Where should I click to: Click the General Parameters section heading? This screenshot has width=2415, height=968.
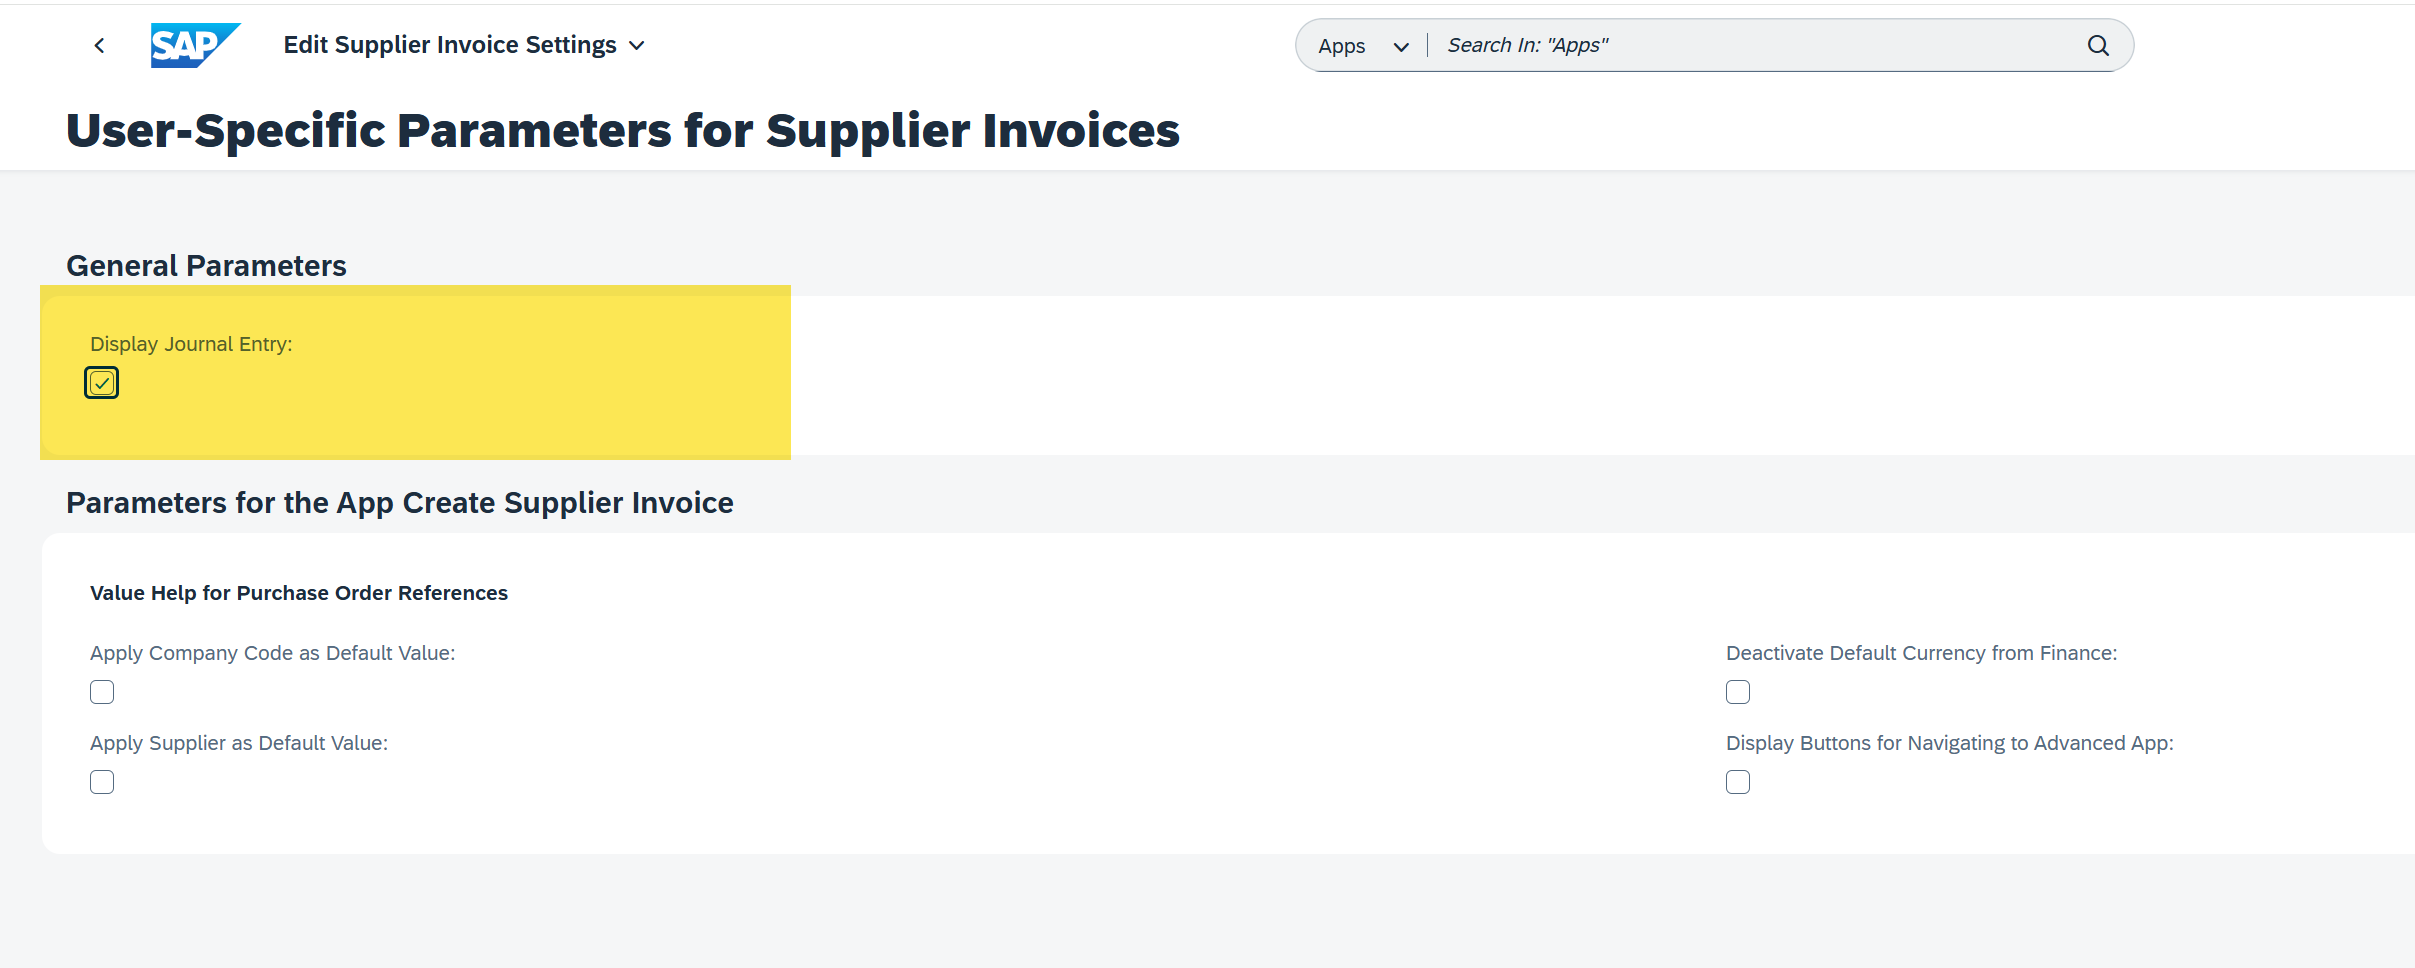(206, 266)
